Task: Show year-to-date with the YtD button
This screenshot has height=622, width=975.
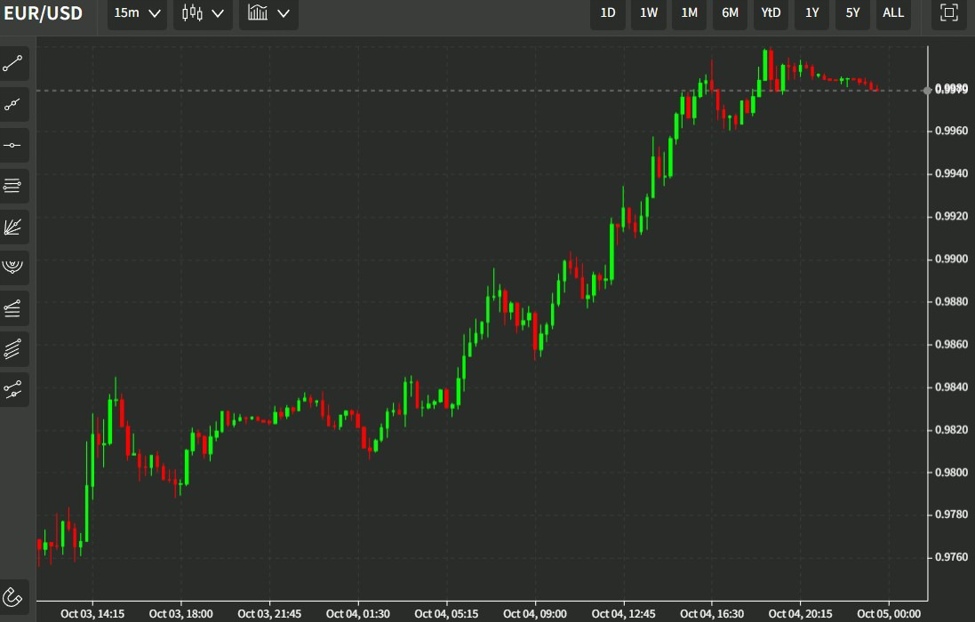Action: point(771,13)
